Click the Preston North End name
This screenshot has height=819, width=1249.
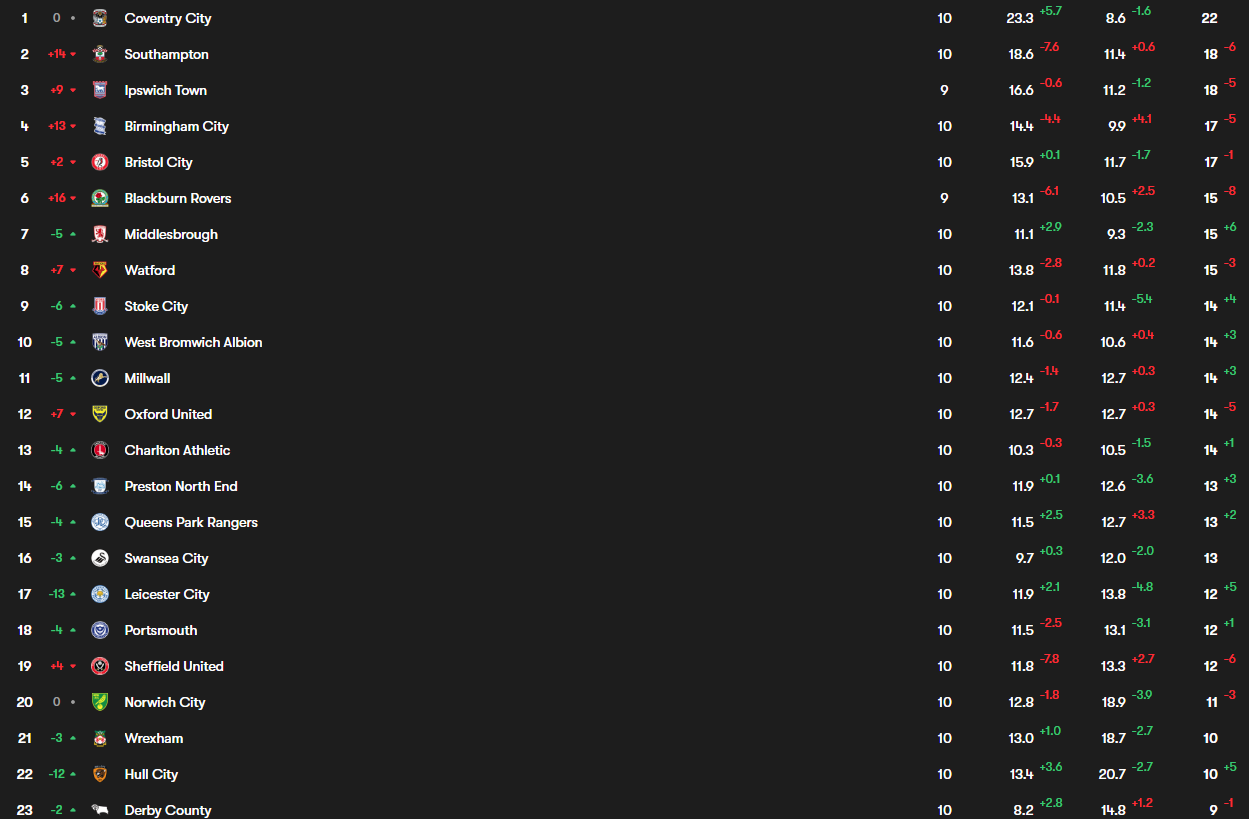click(x=181, y=486)
